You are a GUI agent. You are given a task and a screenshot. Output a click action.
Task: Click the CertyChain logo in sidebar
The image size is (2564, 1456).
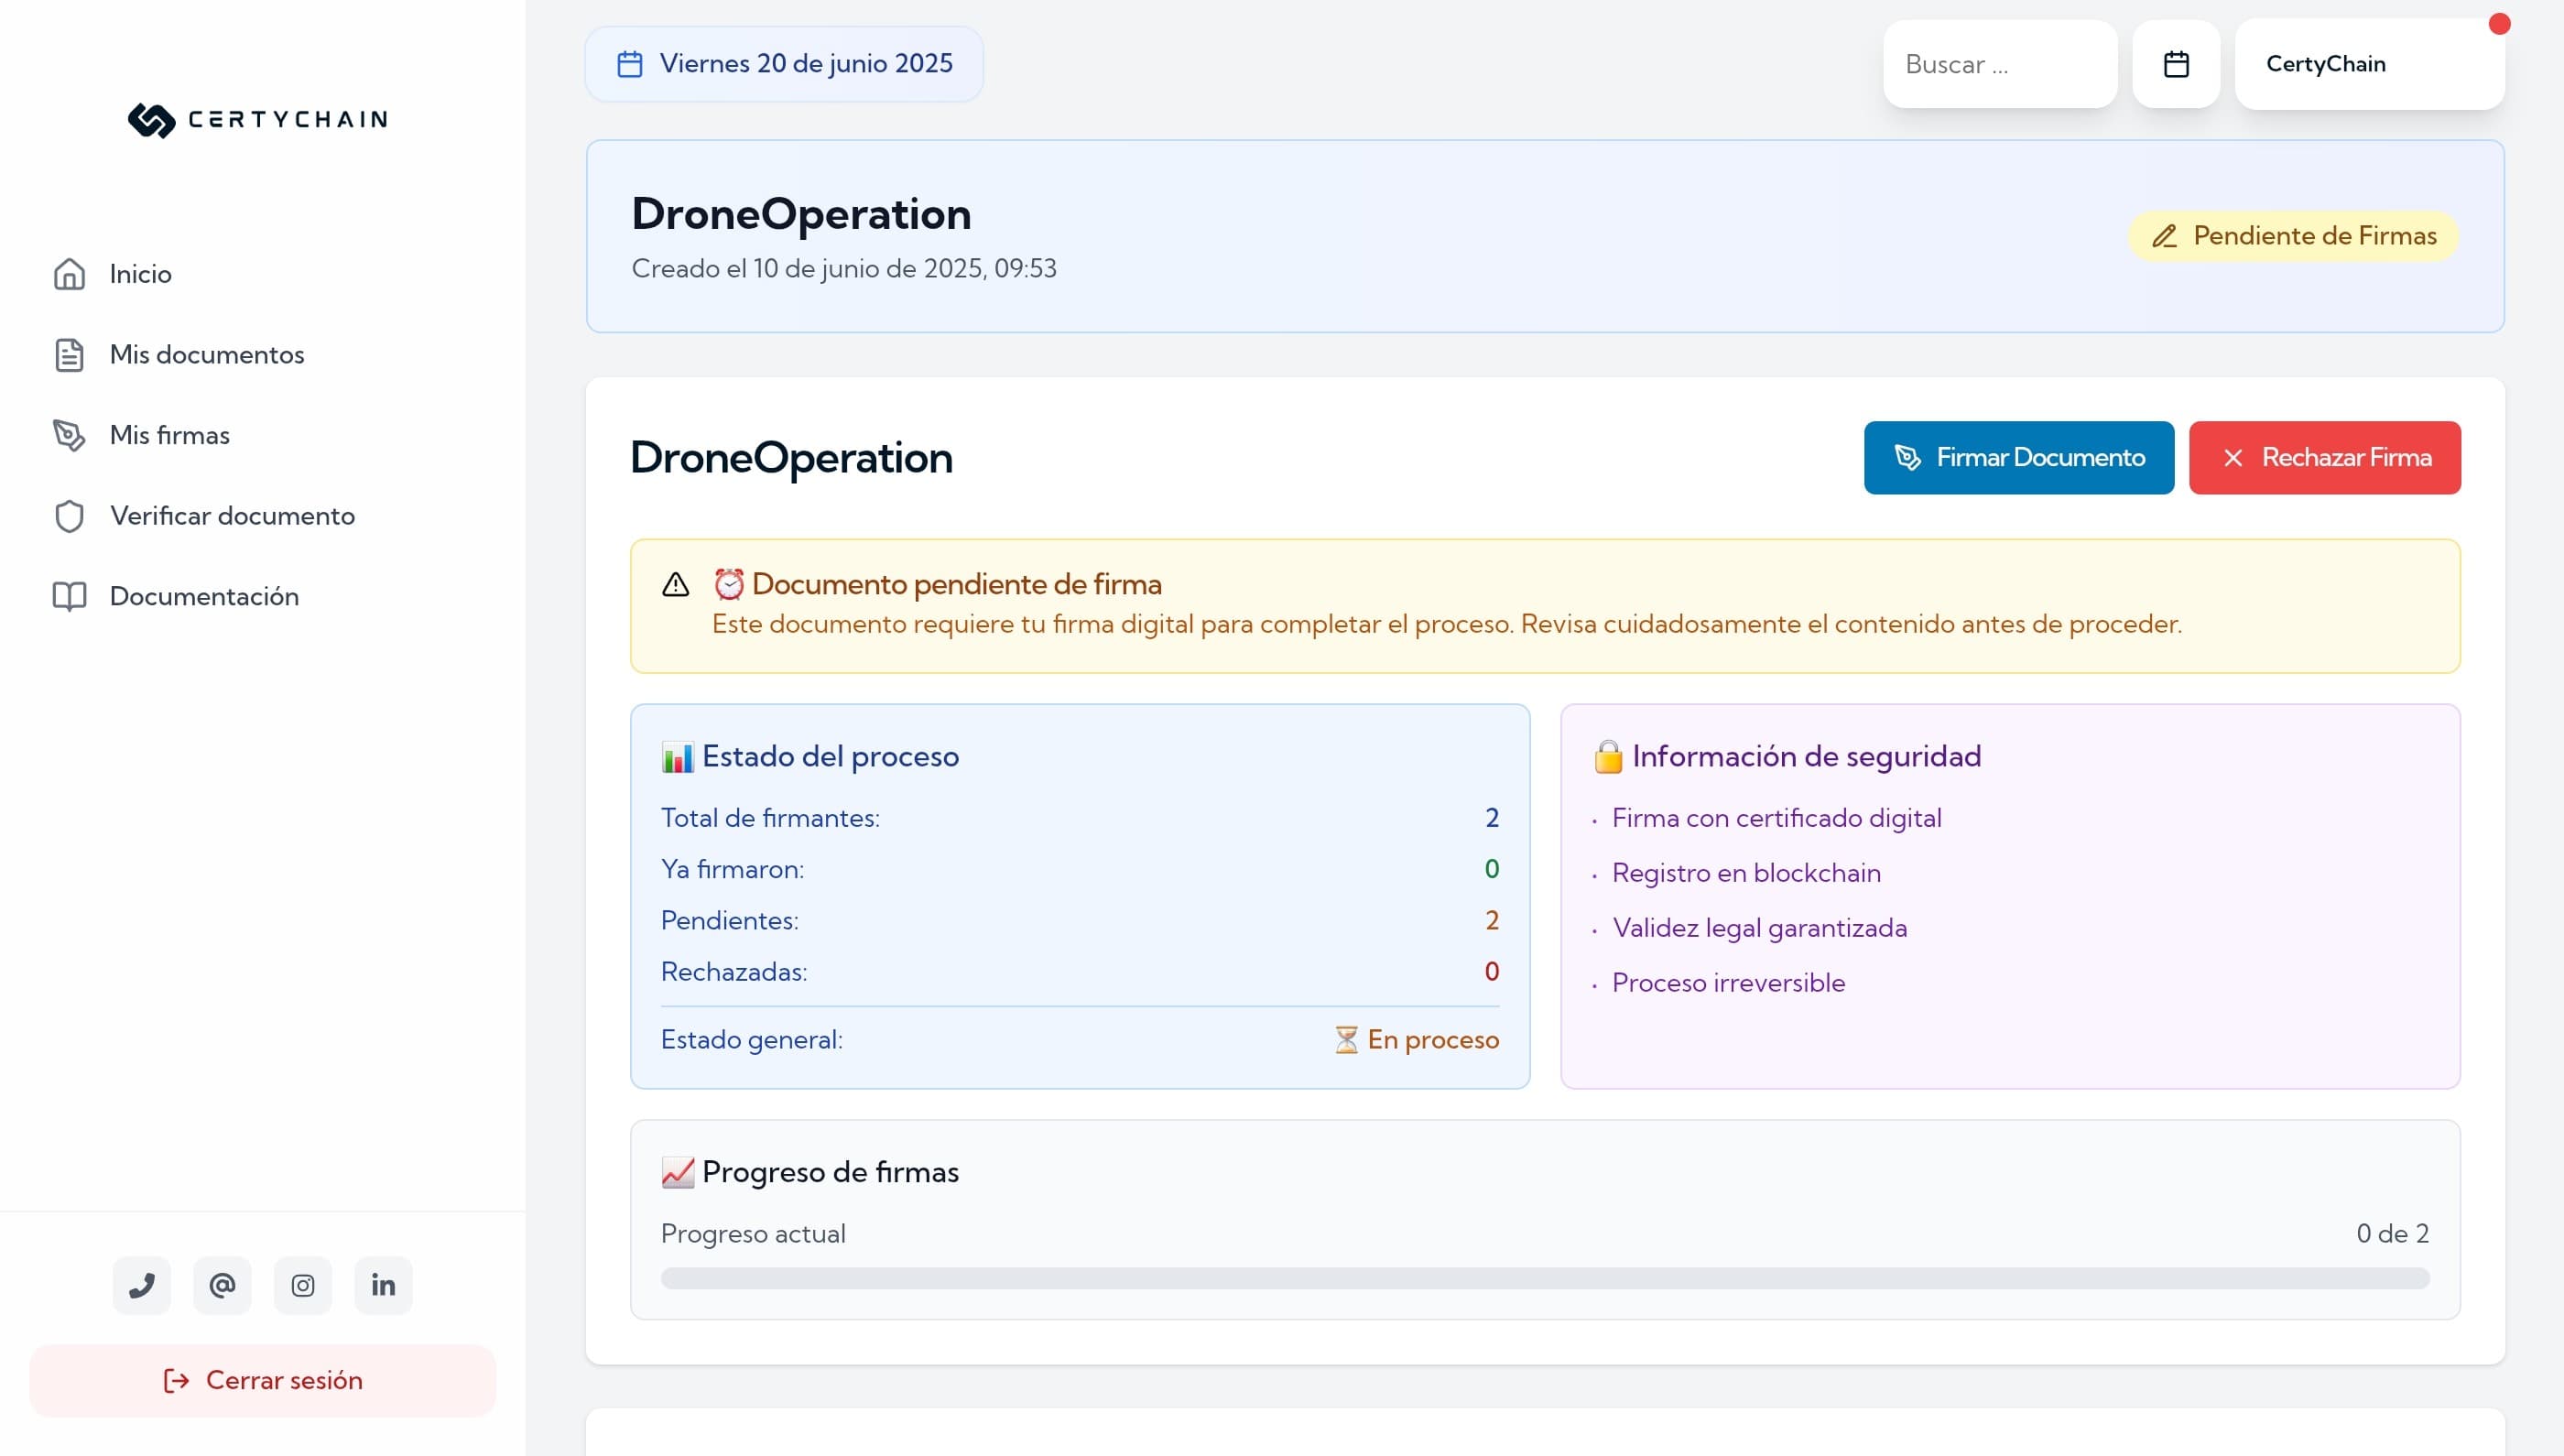click(x=258, y=119)
